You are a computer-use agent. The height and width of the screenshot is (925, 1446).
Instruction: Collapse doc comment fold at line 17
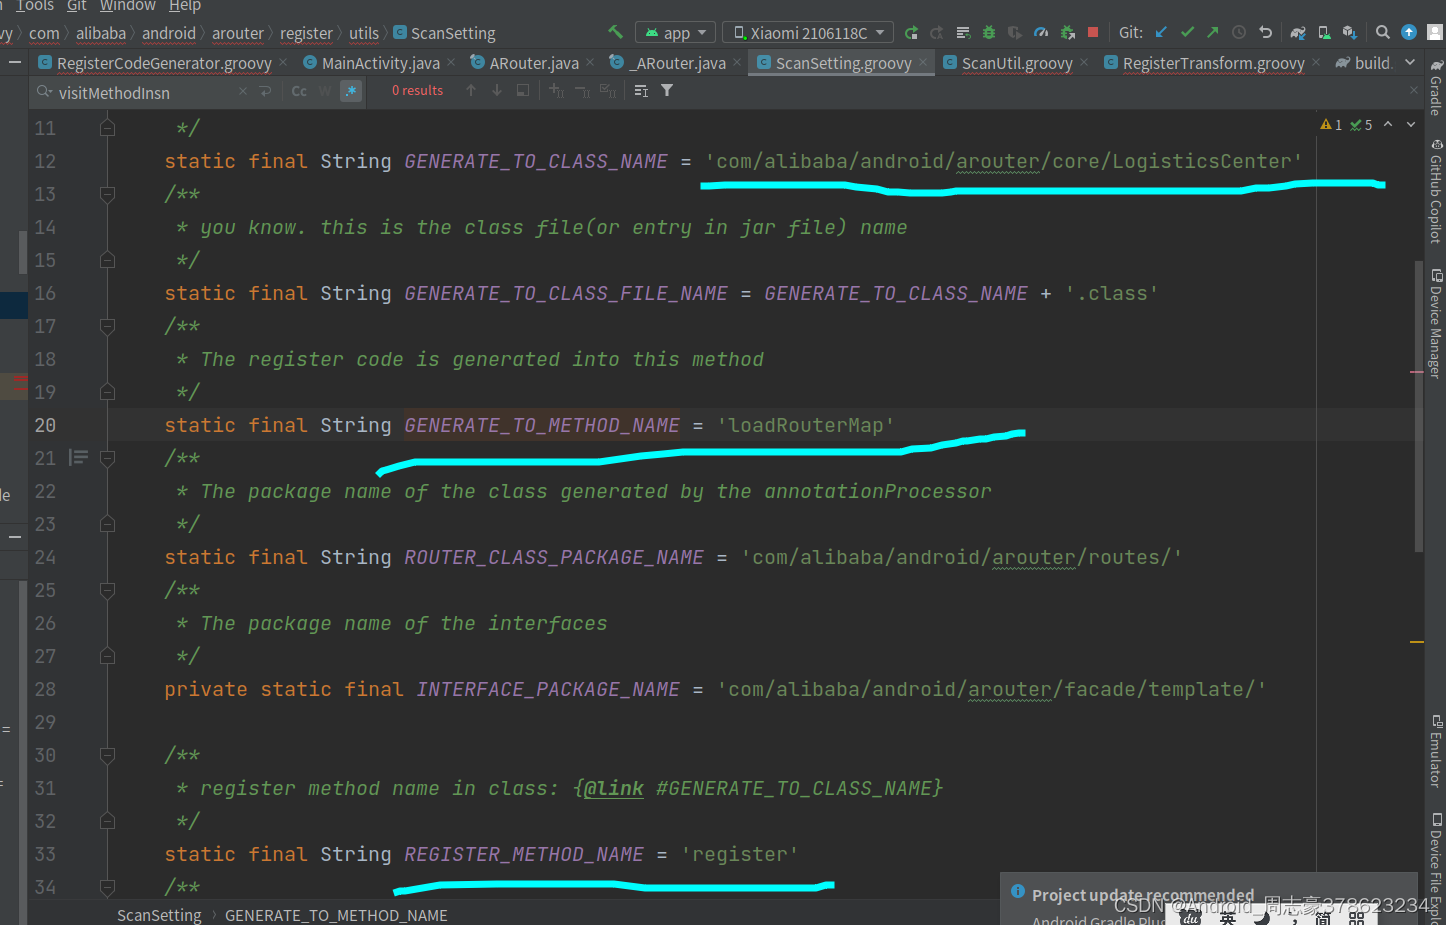107,326
